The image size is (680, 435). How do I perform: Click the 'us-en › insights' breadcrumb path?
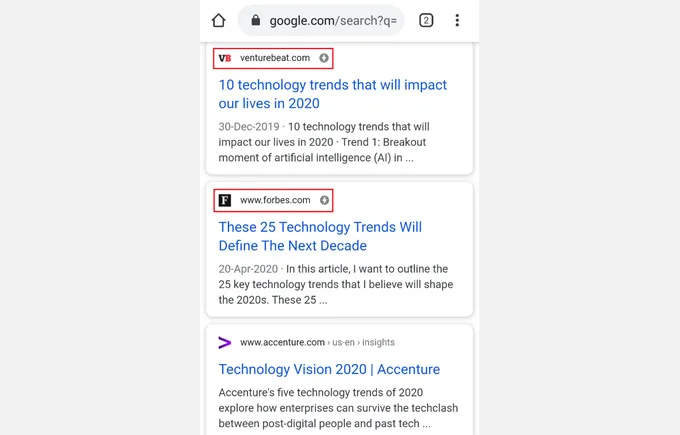[363, 342]
